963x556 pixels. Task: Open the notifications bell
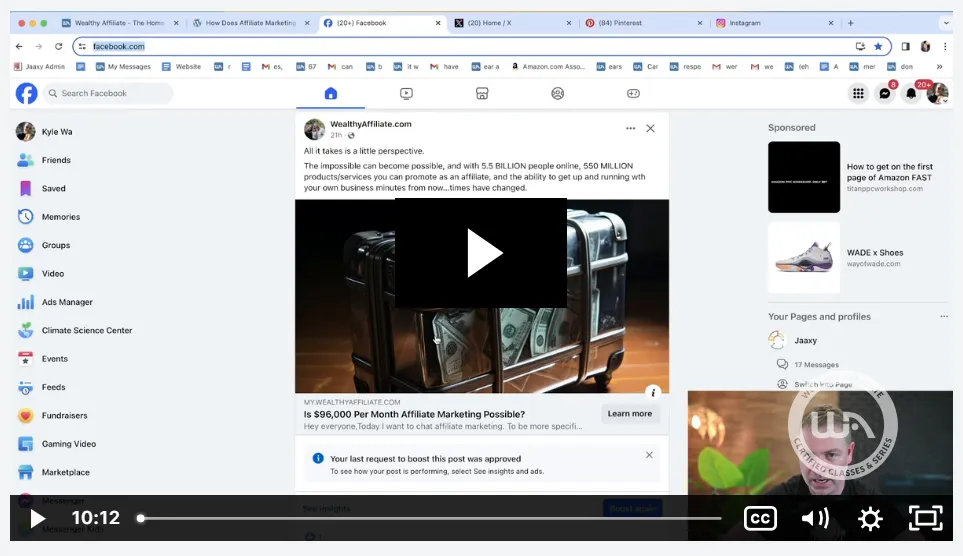coord(911,93)
